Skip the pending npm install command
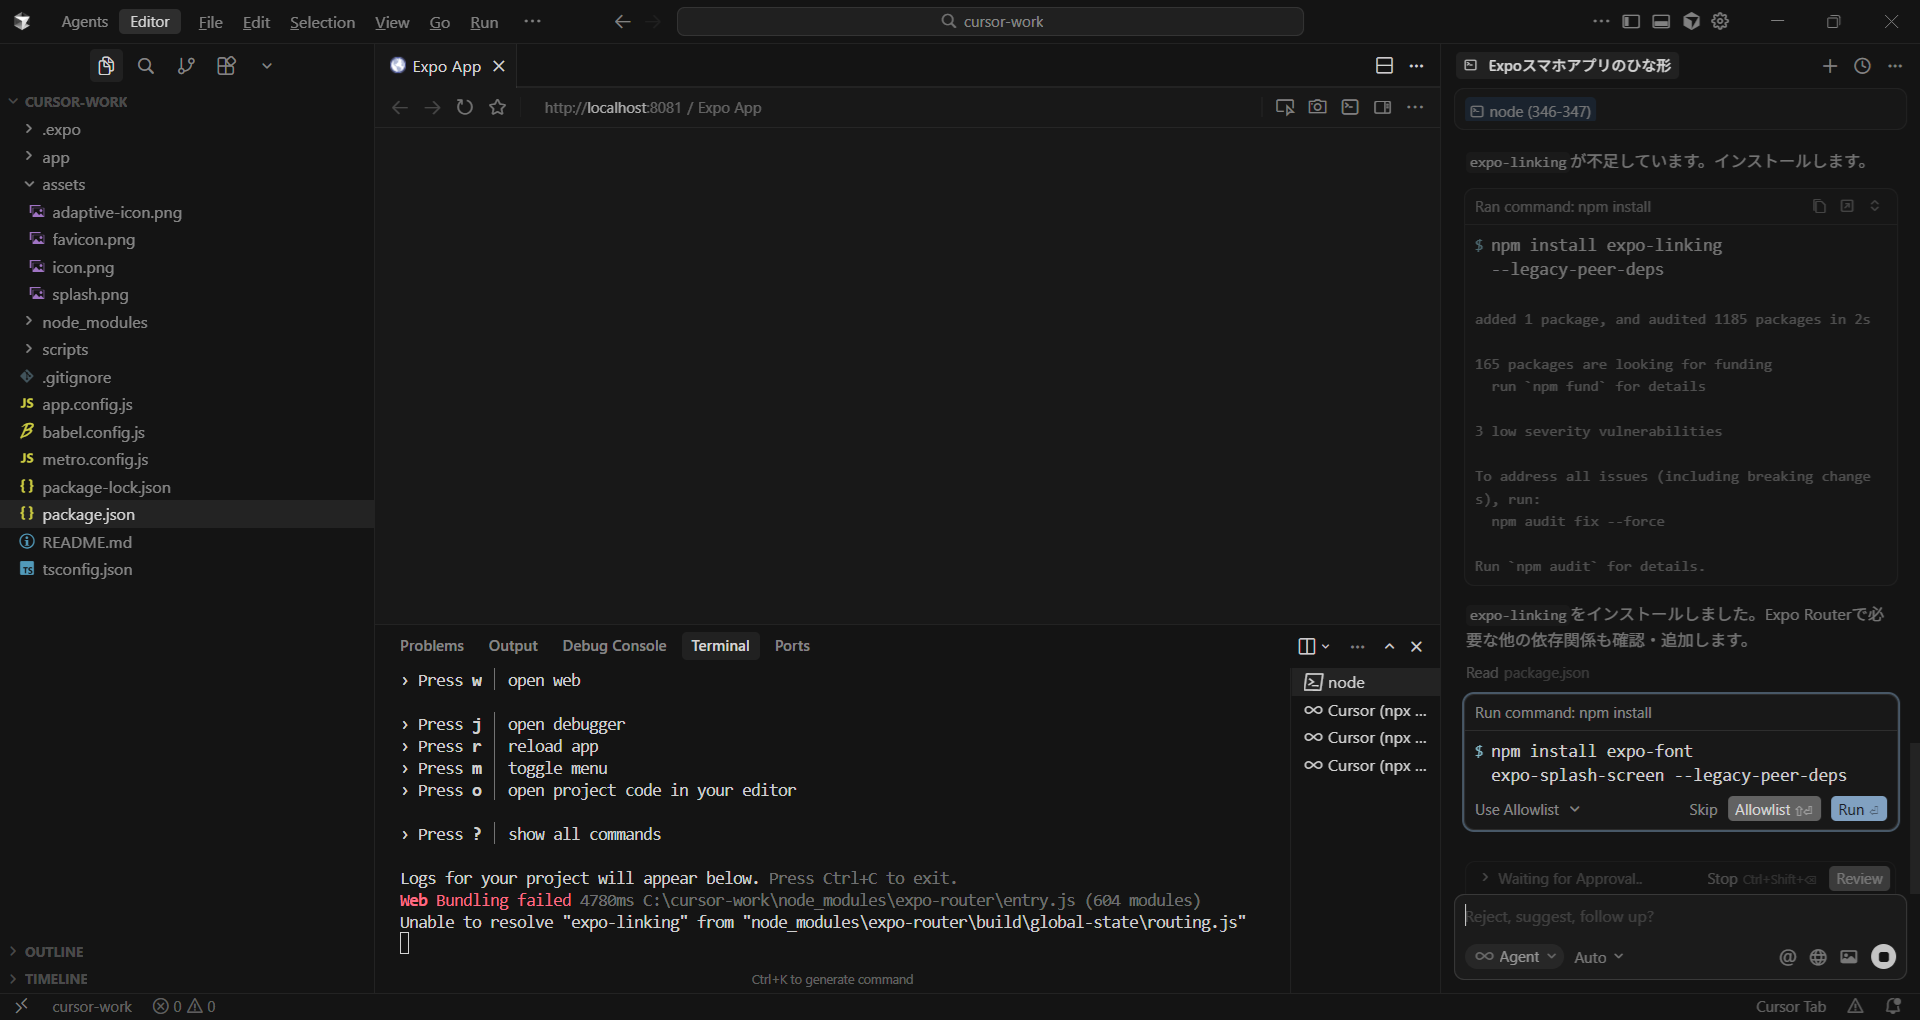Viewport: 1920px width, 1020px height. (1702, 810)
